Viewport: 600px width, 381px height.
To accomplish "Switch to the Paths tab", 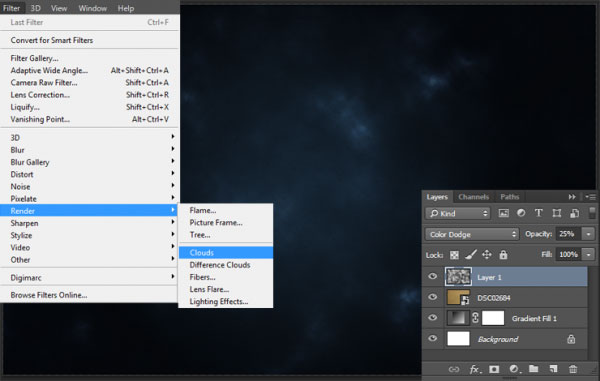I will (x=509, y=197).
